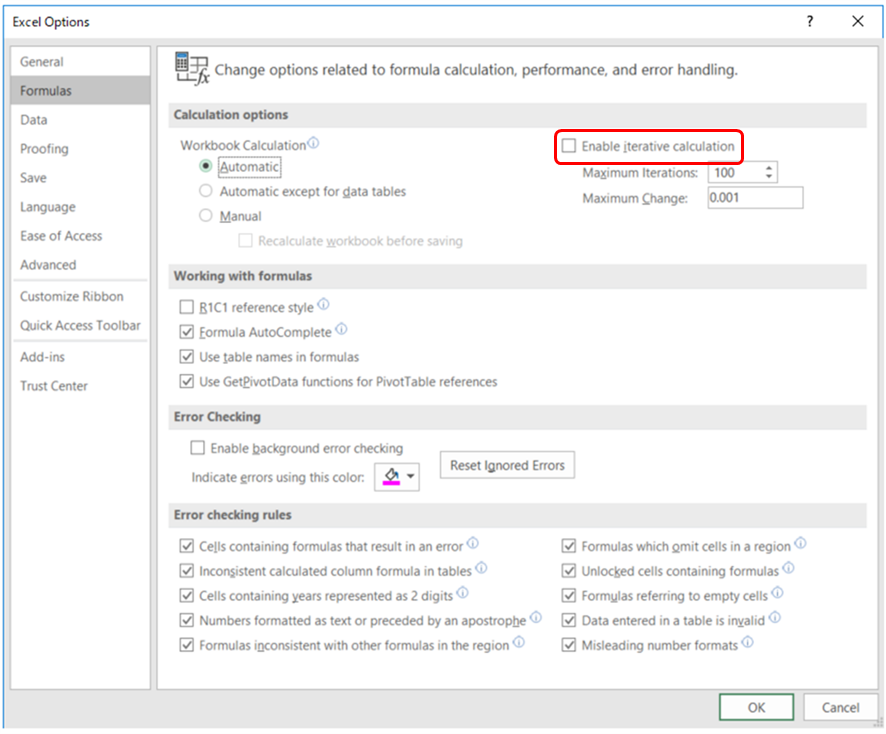The width and height of the screenshot is (886, 734).
Task: Show info for Formulas inconsistent with other formulas
Action: (519, 642)
